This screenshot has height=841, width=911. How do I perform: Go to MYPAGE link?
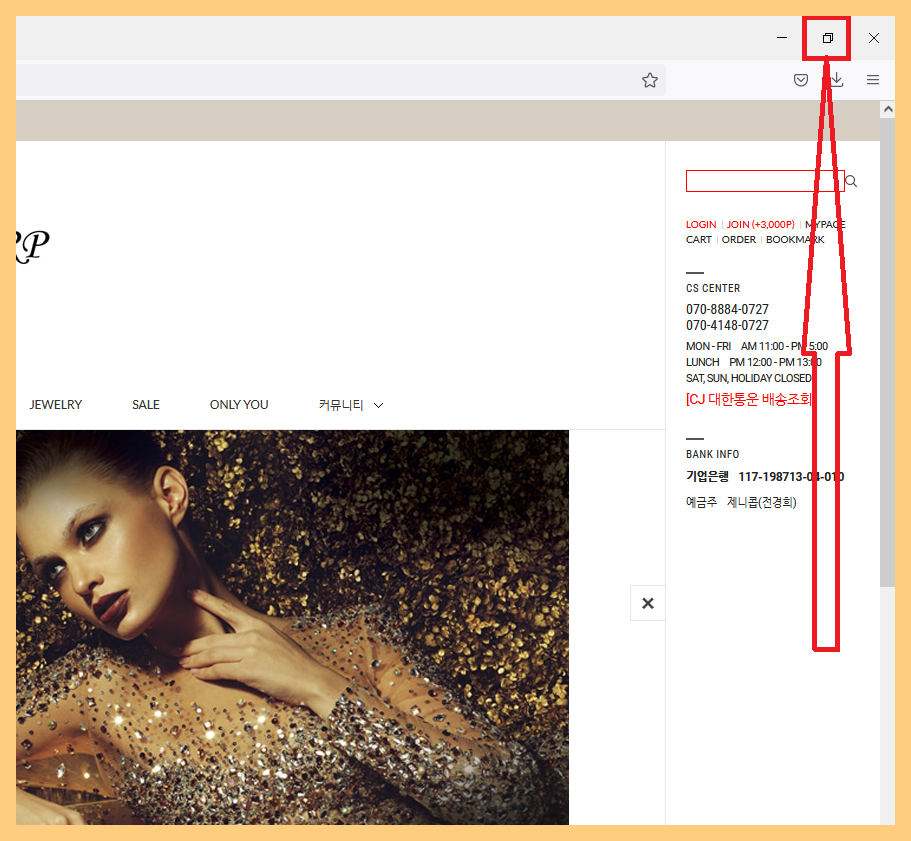coord(825,225)
